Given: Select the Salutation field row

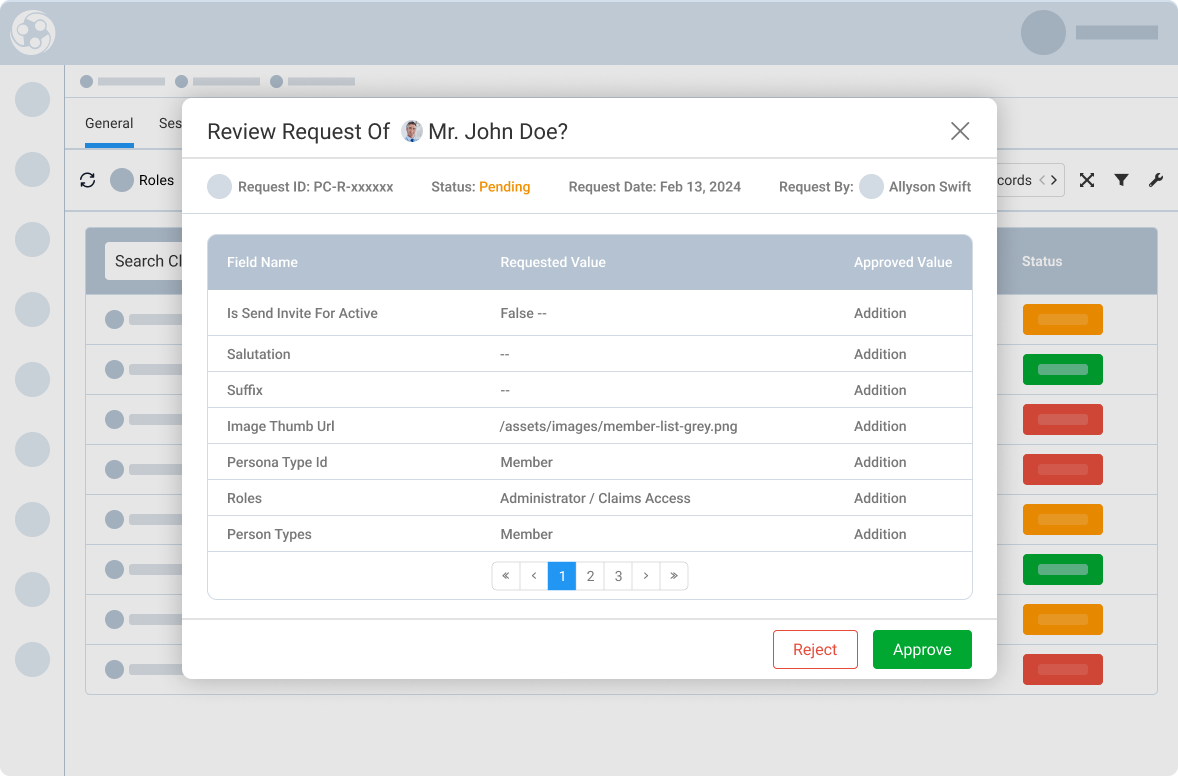Looking at the screenshot, I should pyautogui.click(x=590, y=354).
